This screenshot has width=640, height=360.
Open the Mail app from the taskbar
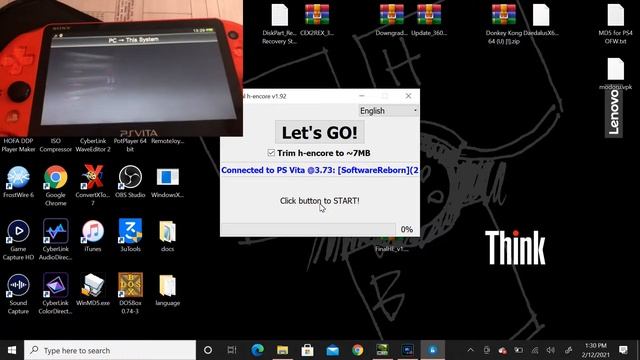pos(333,350)
